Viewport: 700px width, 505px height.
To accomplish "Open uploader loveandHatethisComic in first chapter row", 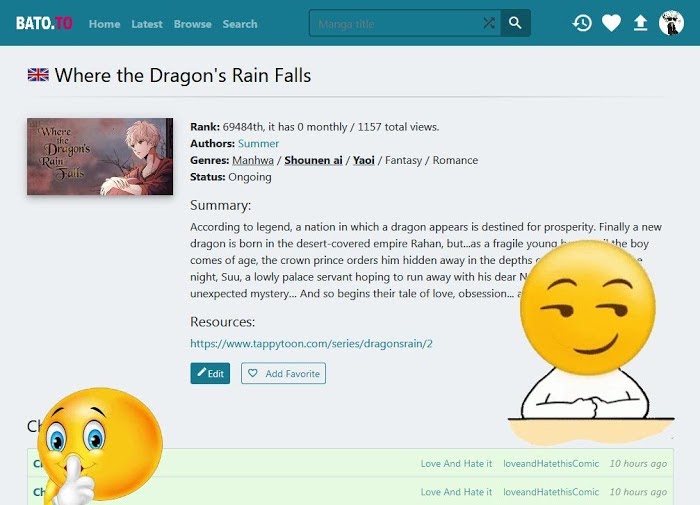I will coord(551,463).
